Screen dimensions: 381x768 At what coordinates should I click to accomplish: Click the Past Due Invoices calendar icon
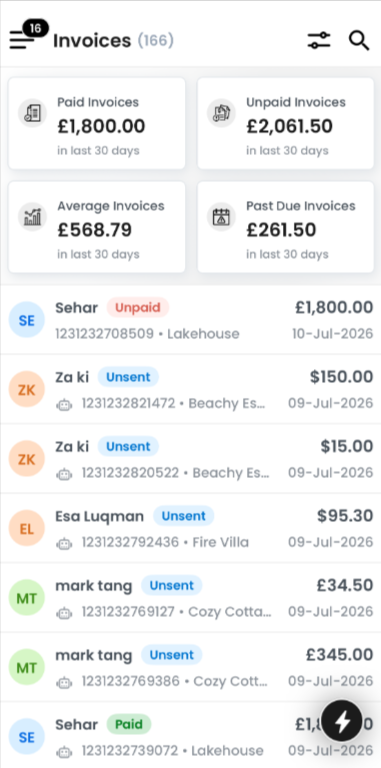point(221,216)
